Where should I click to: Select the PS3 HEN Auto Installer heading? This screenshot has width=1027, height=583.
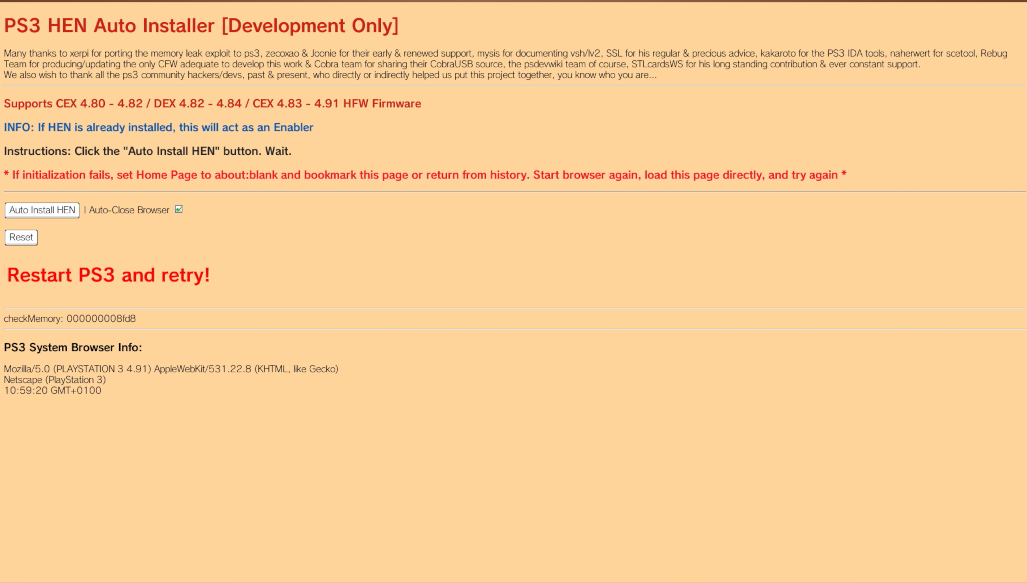click(201, 26)
